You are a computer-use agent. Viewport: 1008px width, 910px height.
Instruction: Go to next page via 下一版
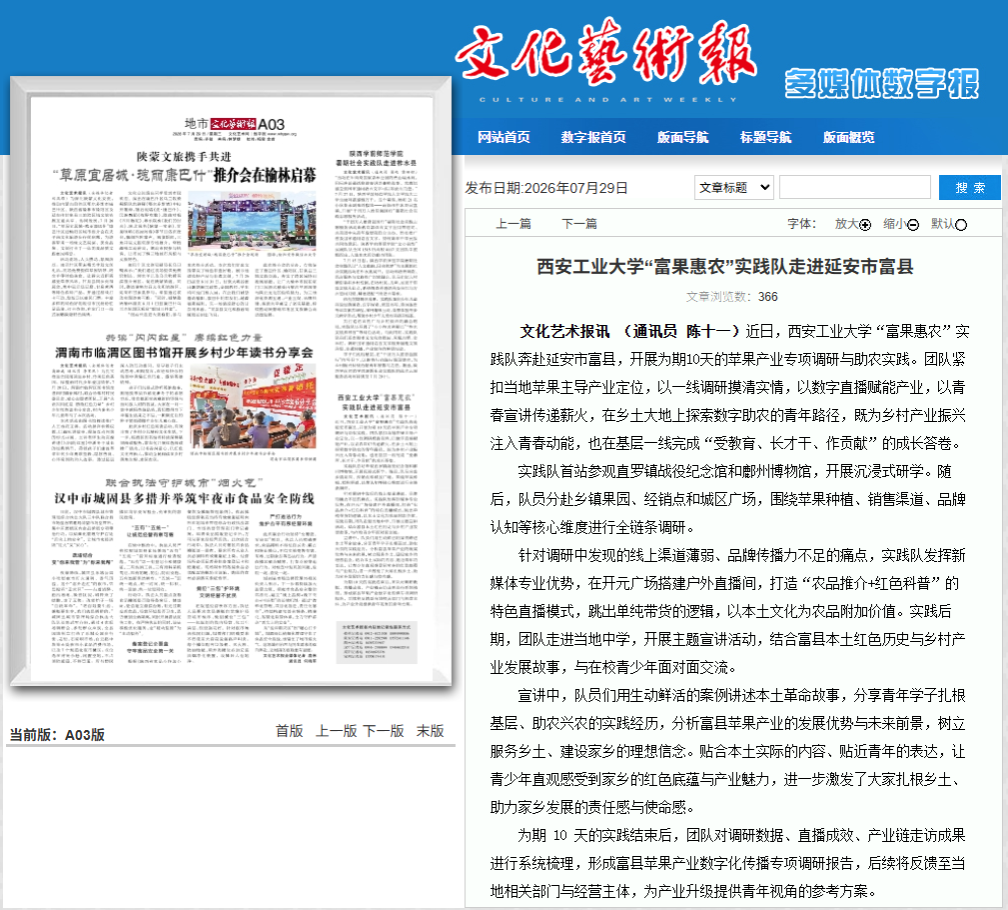384,731
